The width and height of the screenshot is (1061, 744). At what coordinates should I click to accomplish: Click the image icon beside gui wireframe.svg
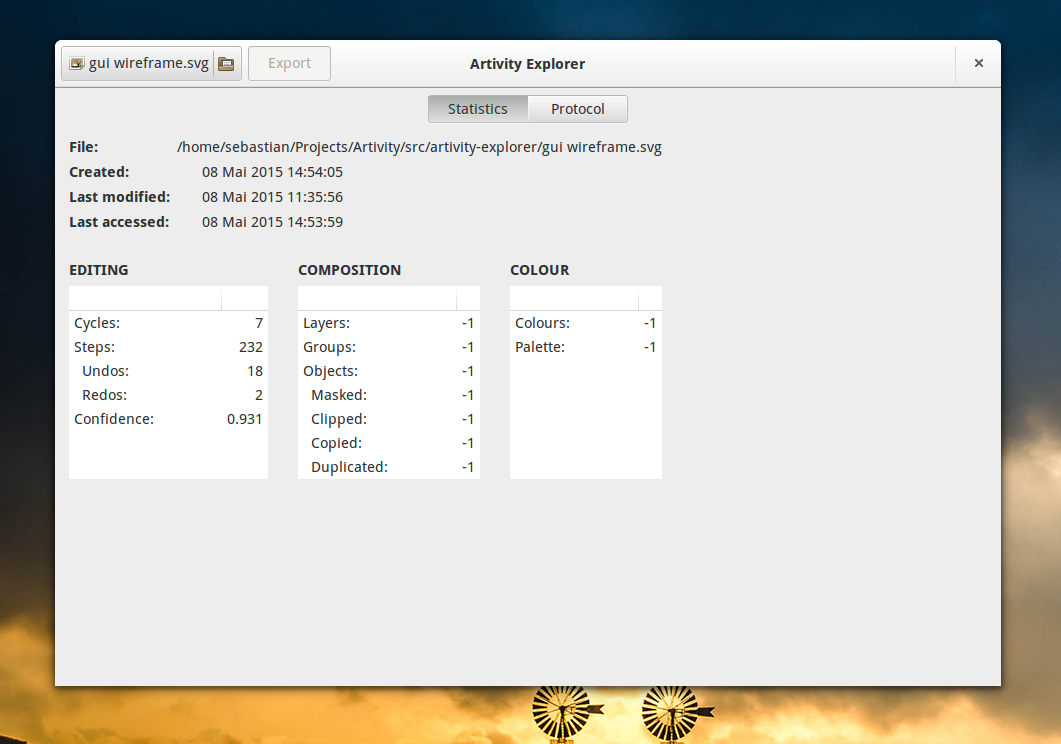pyautogui.click(x=76, y=64)
